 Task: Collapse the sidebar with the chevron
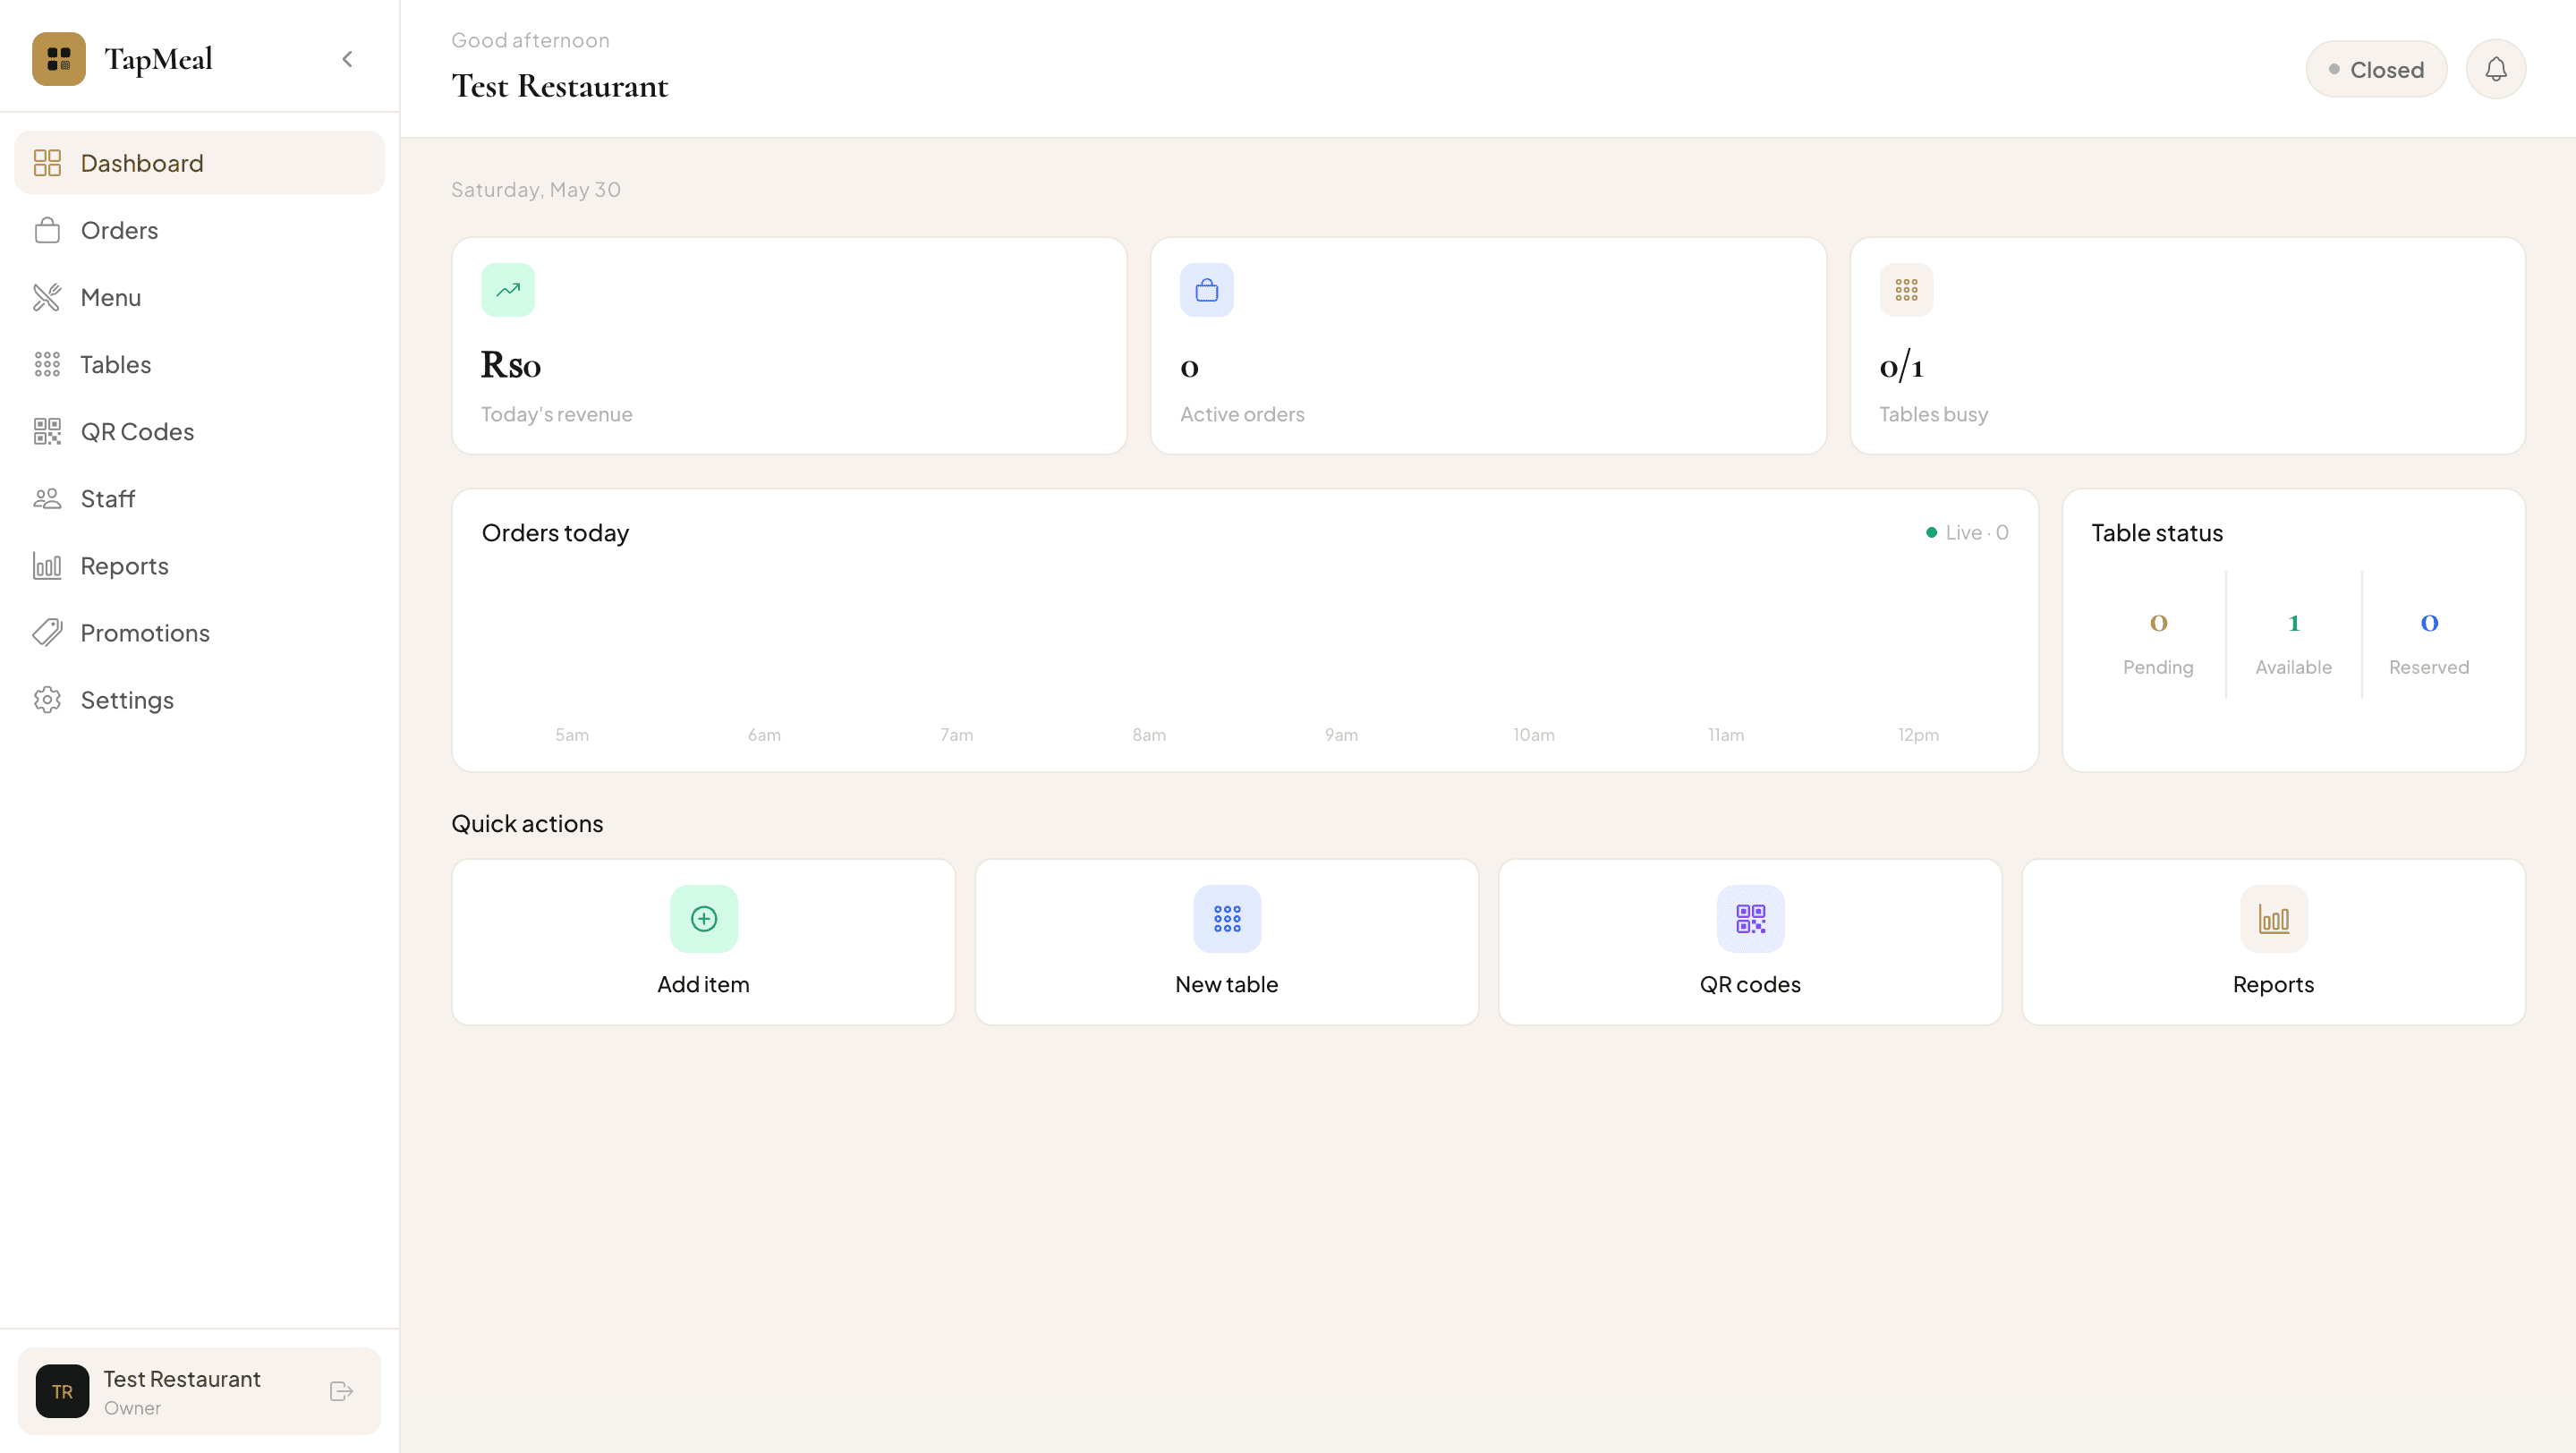point(347,59)
